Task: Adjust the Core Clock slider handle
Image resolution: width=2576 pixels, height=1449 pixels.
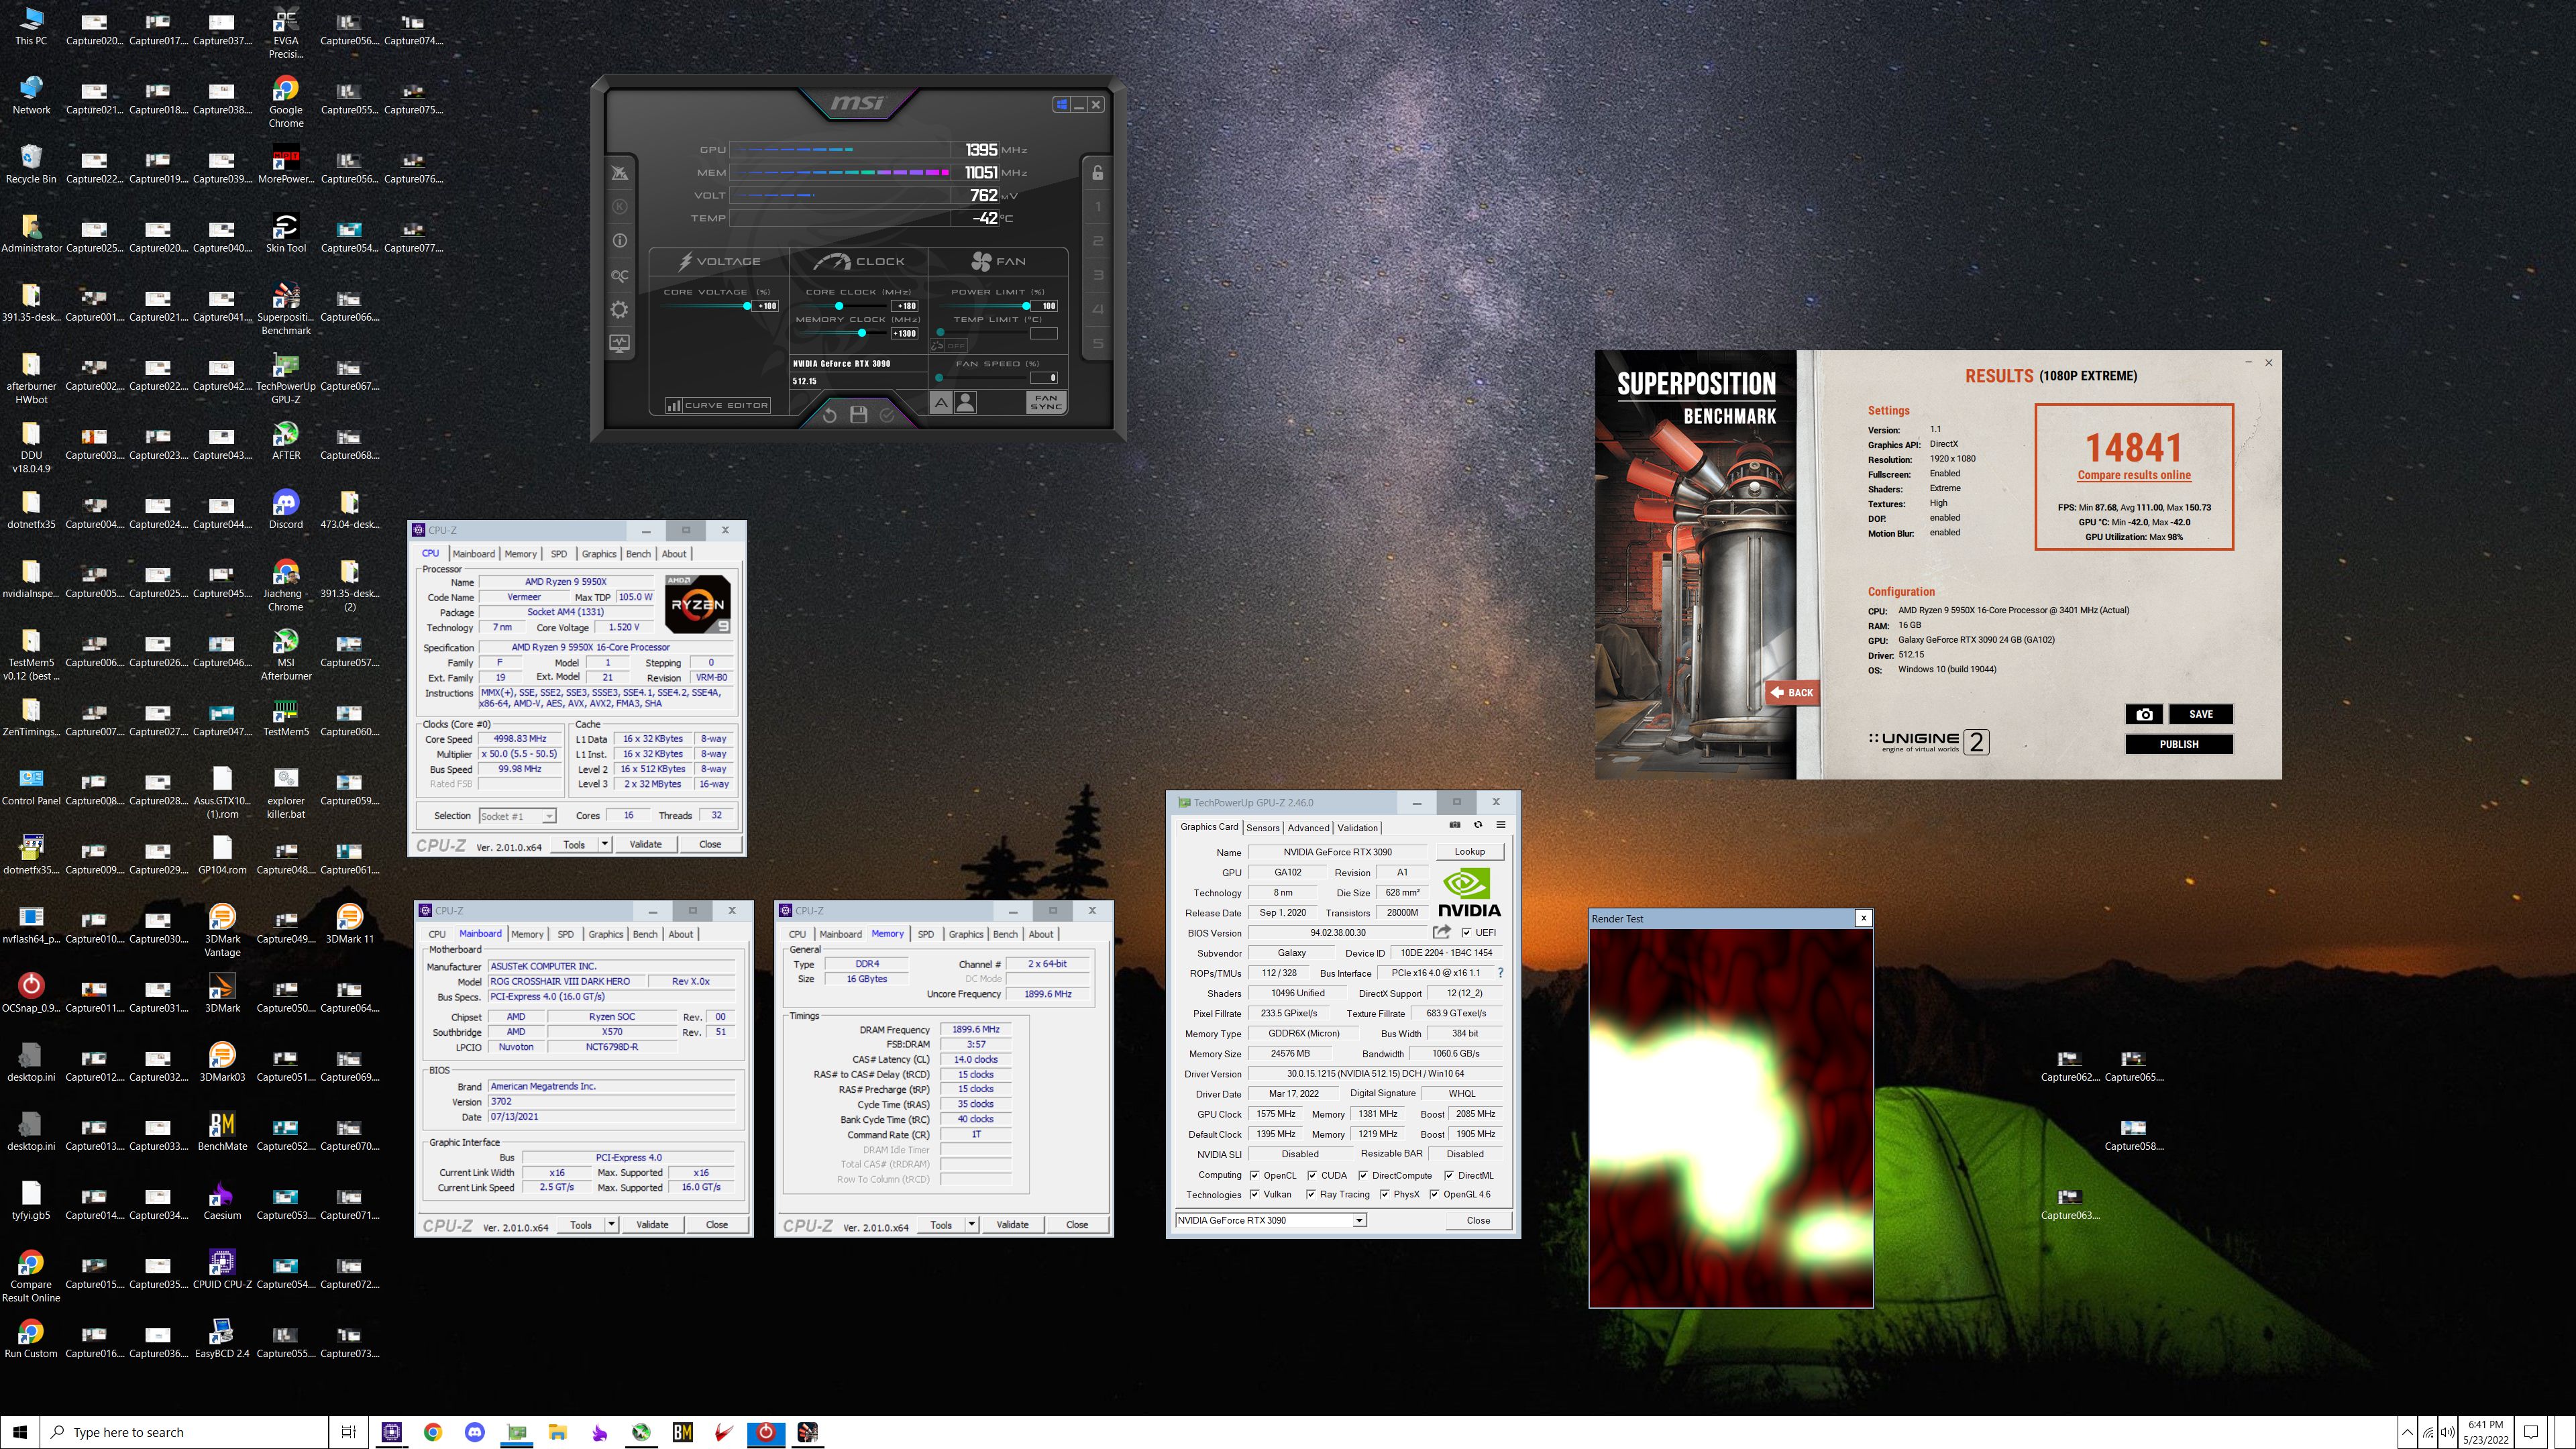Action: pyautogui.click(x=839, y=306)
